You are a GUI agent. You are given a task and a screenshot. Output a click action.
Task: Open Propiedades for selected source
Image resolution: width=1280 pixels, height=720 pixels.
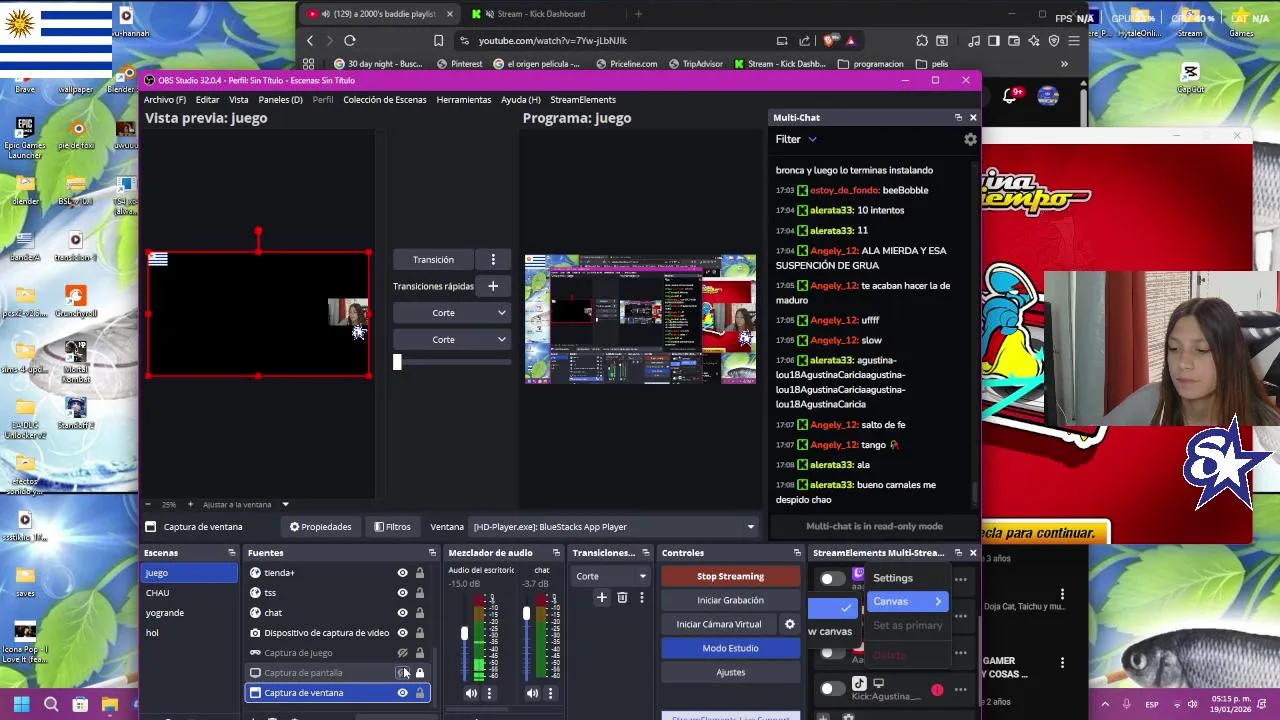[321, 527]
